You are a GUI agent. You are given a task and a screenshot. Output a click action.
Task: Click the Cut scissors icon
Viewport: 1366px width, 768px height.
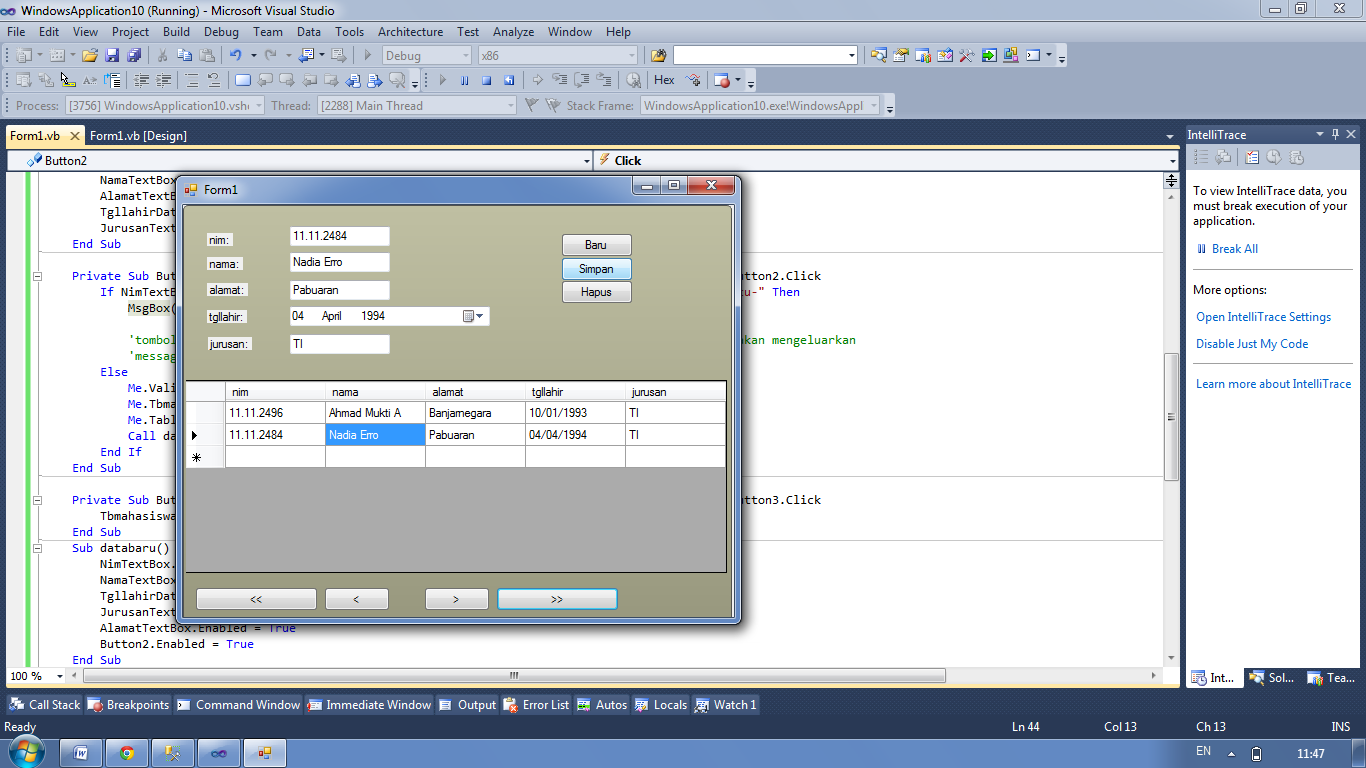coord(161,55)
